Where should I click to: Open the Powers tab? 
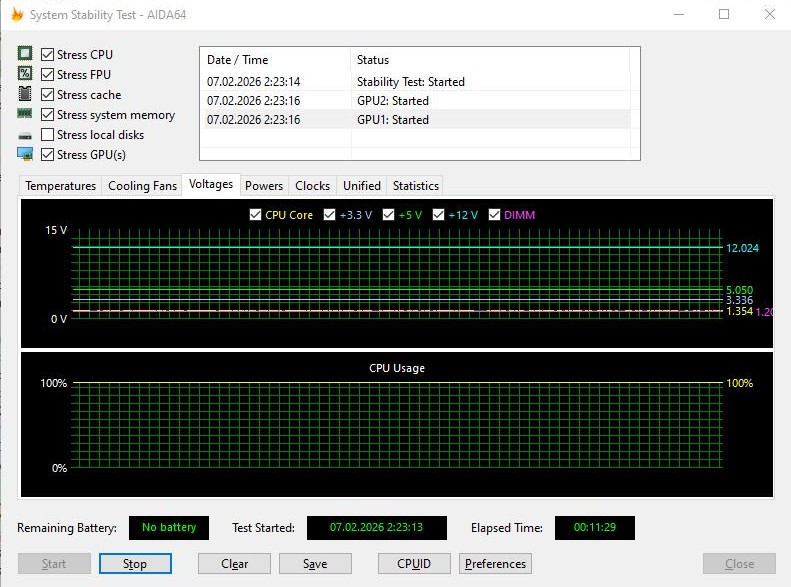pyautogui.click(x=264, y=186)
